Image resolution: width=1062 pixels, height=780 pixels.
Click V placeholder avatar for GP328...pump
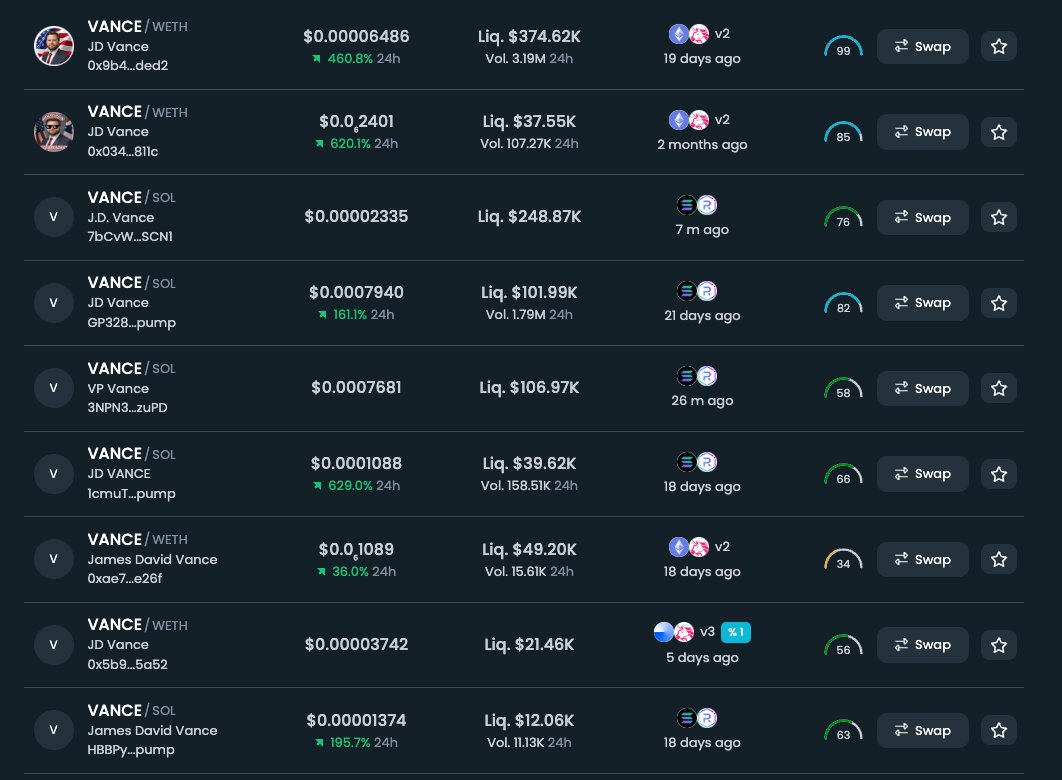click(54, 303)
